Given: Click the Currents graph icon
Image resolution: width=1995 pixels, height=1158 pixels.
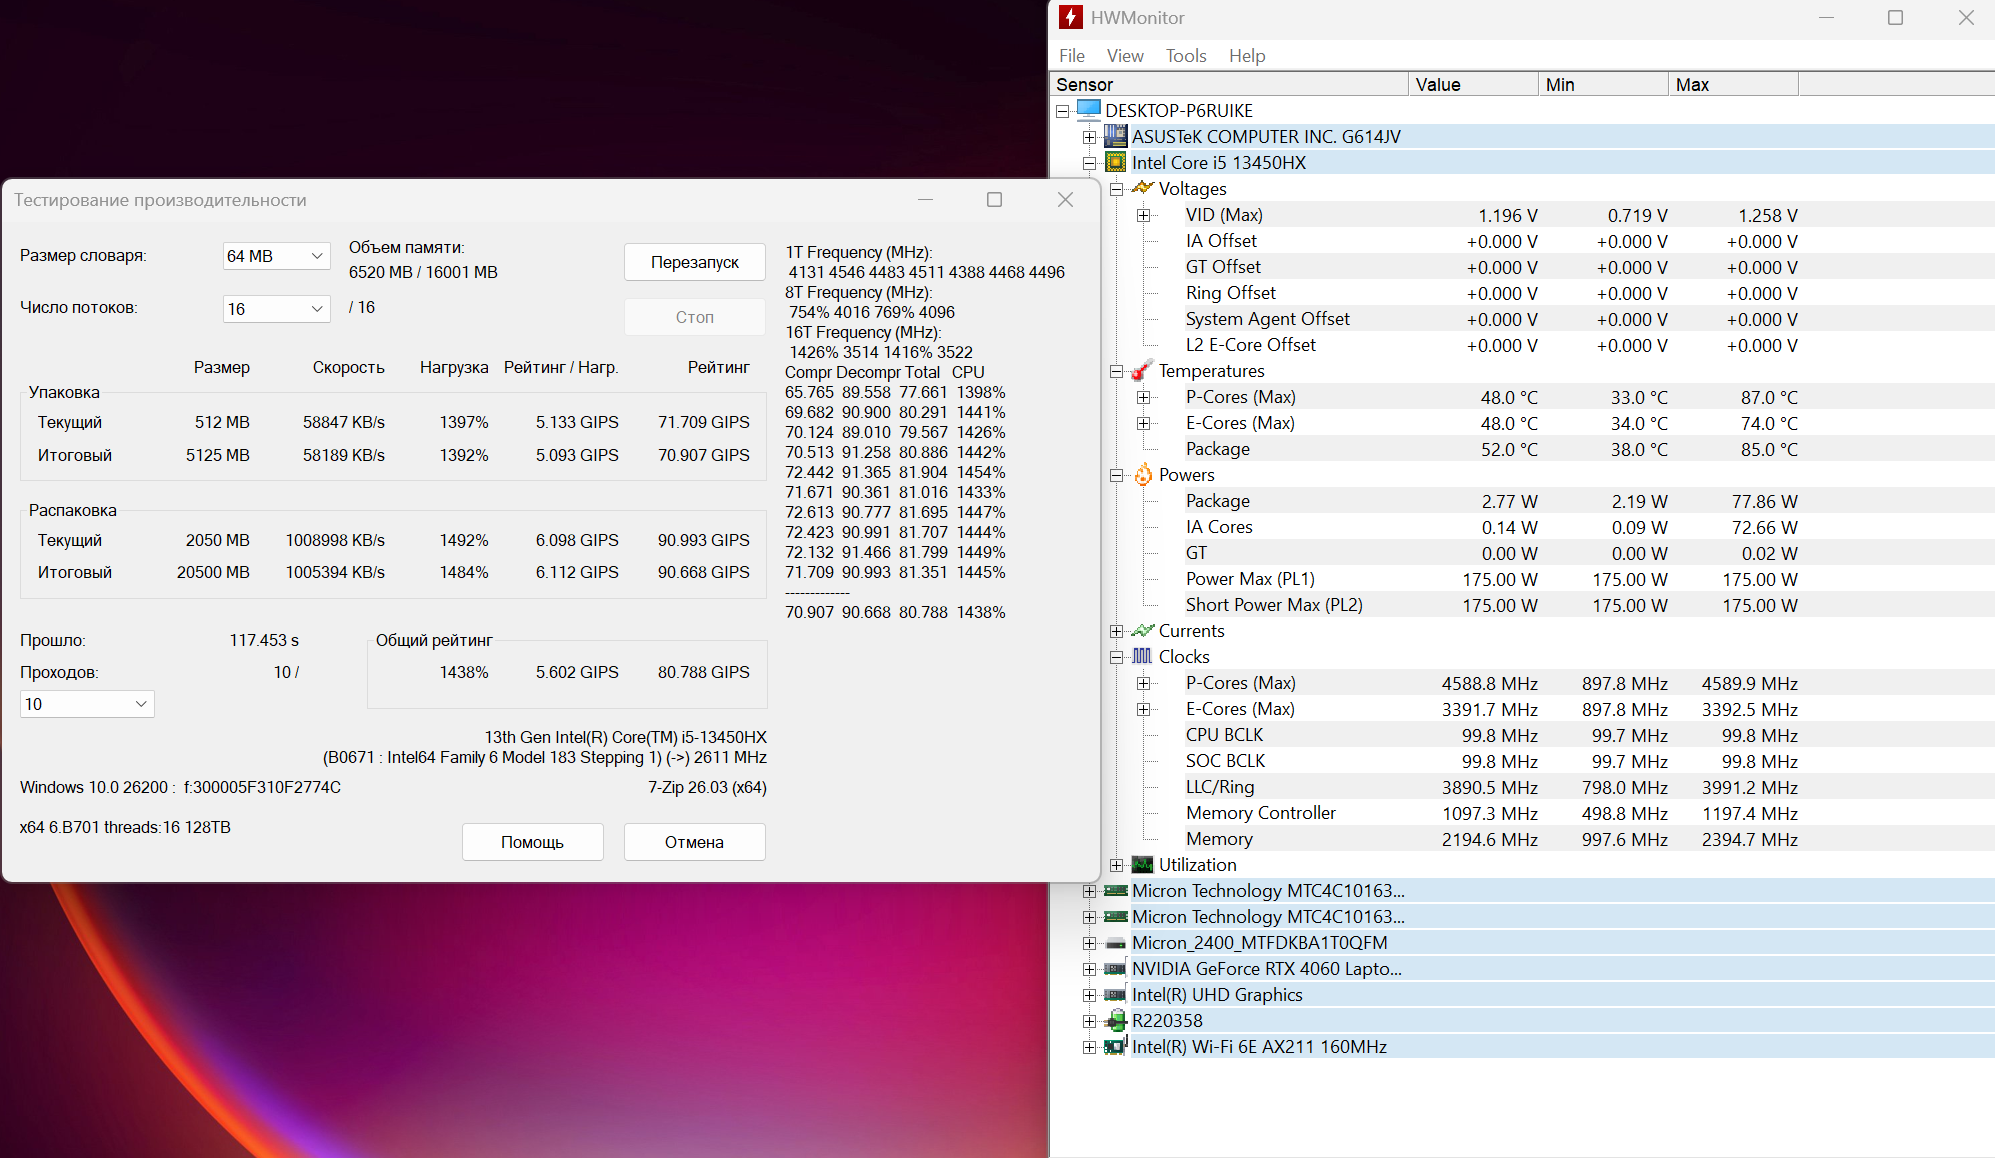Looking at the screenshot, I should click(1142, 630).
